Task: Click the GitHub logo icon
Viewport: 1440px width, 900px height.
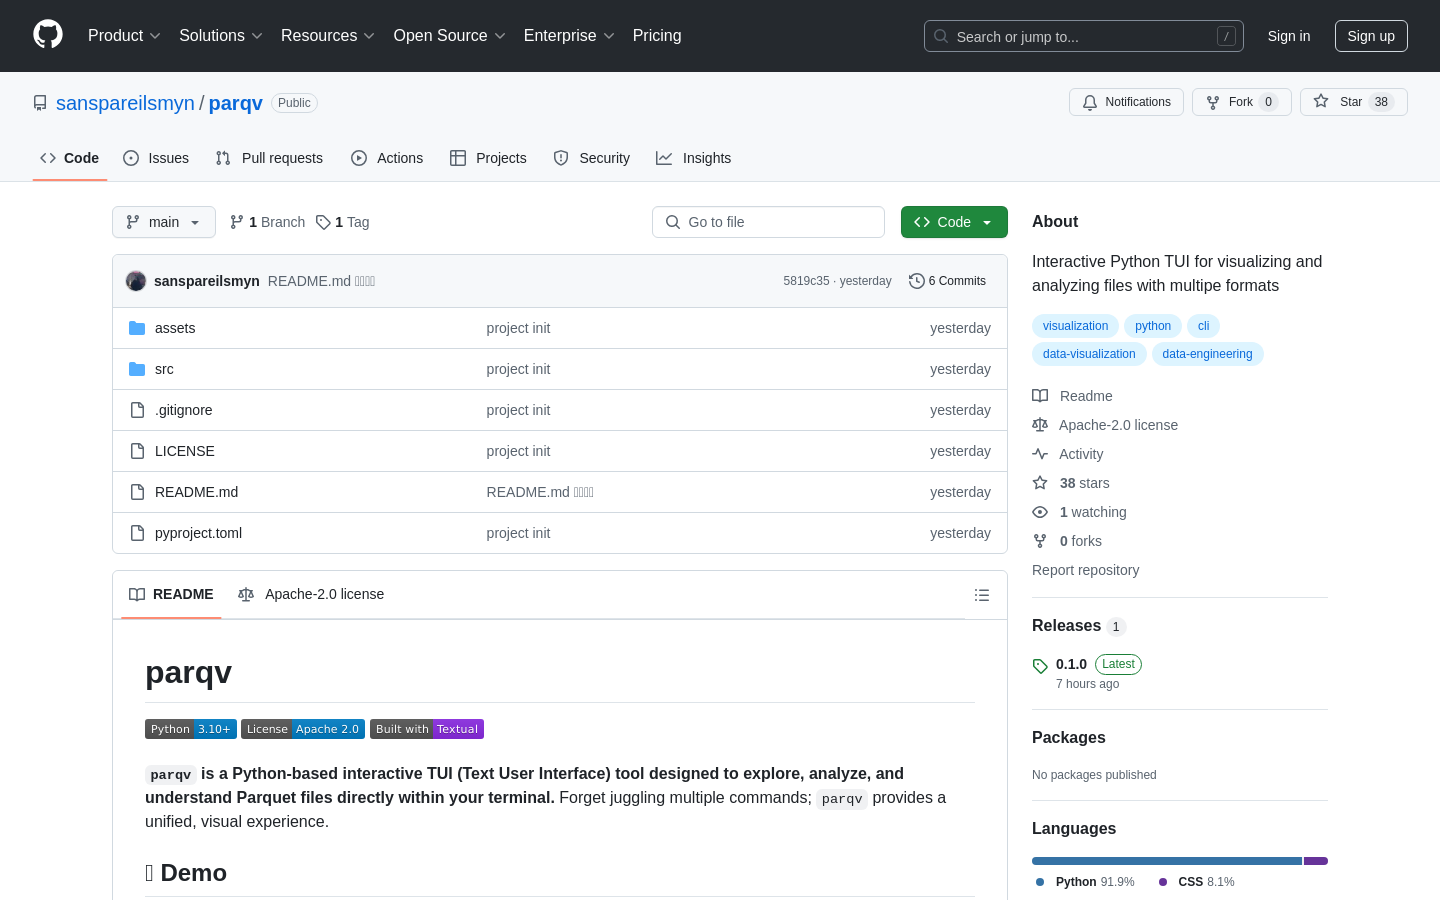Action: 48,35
